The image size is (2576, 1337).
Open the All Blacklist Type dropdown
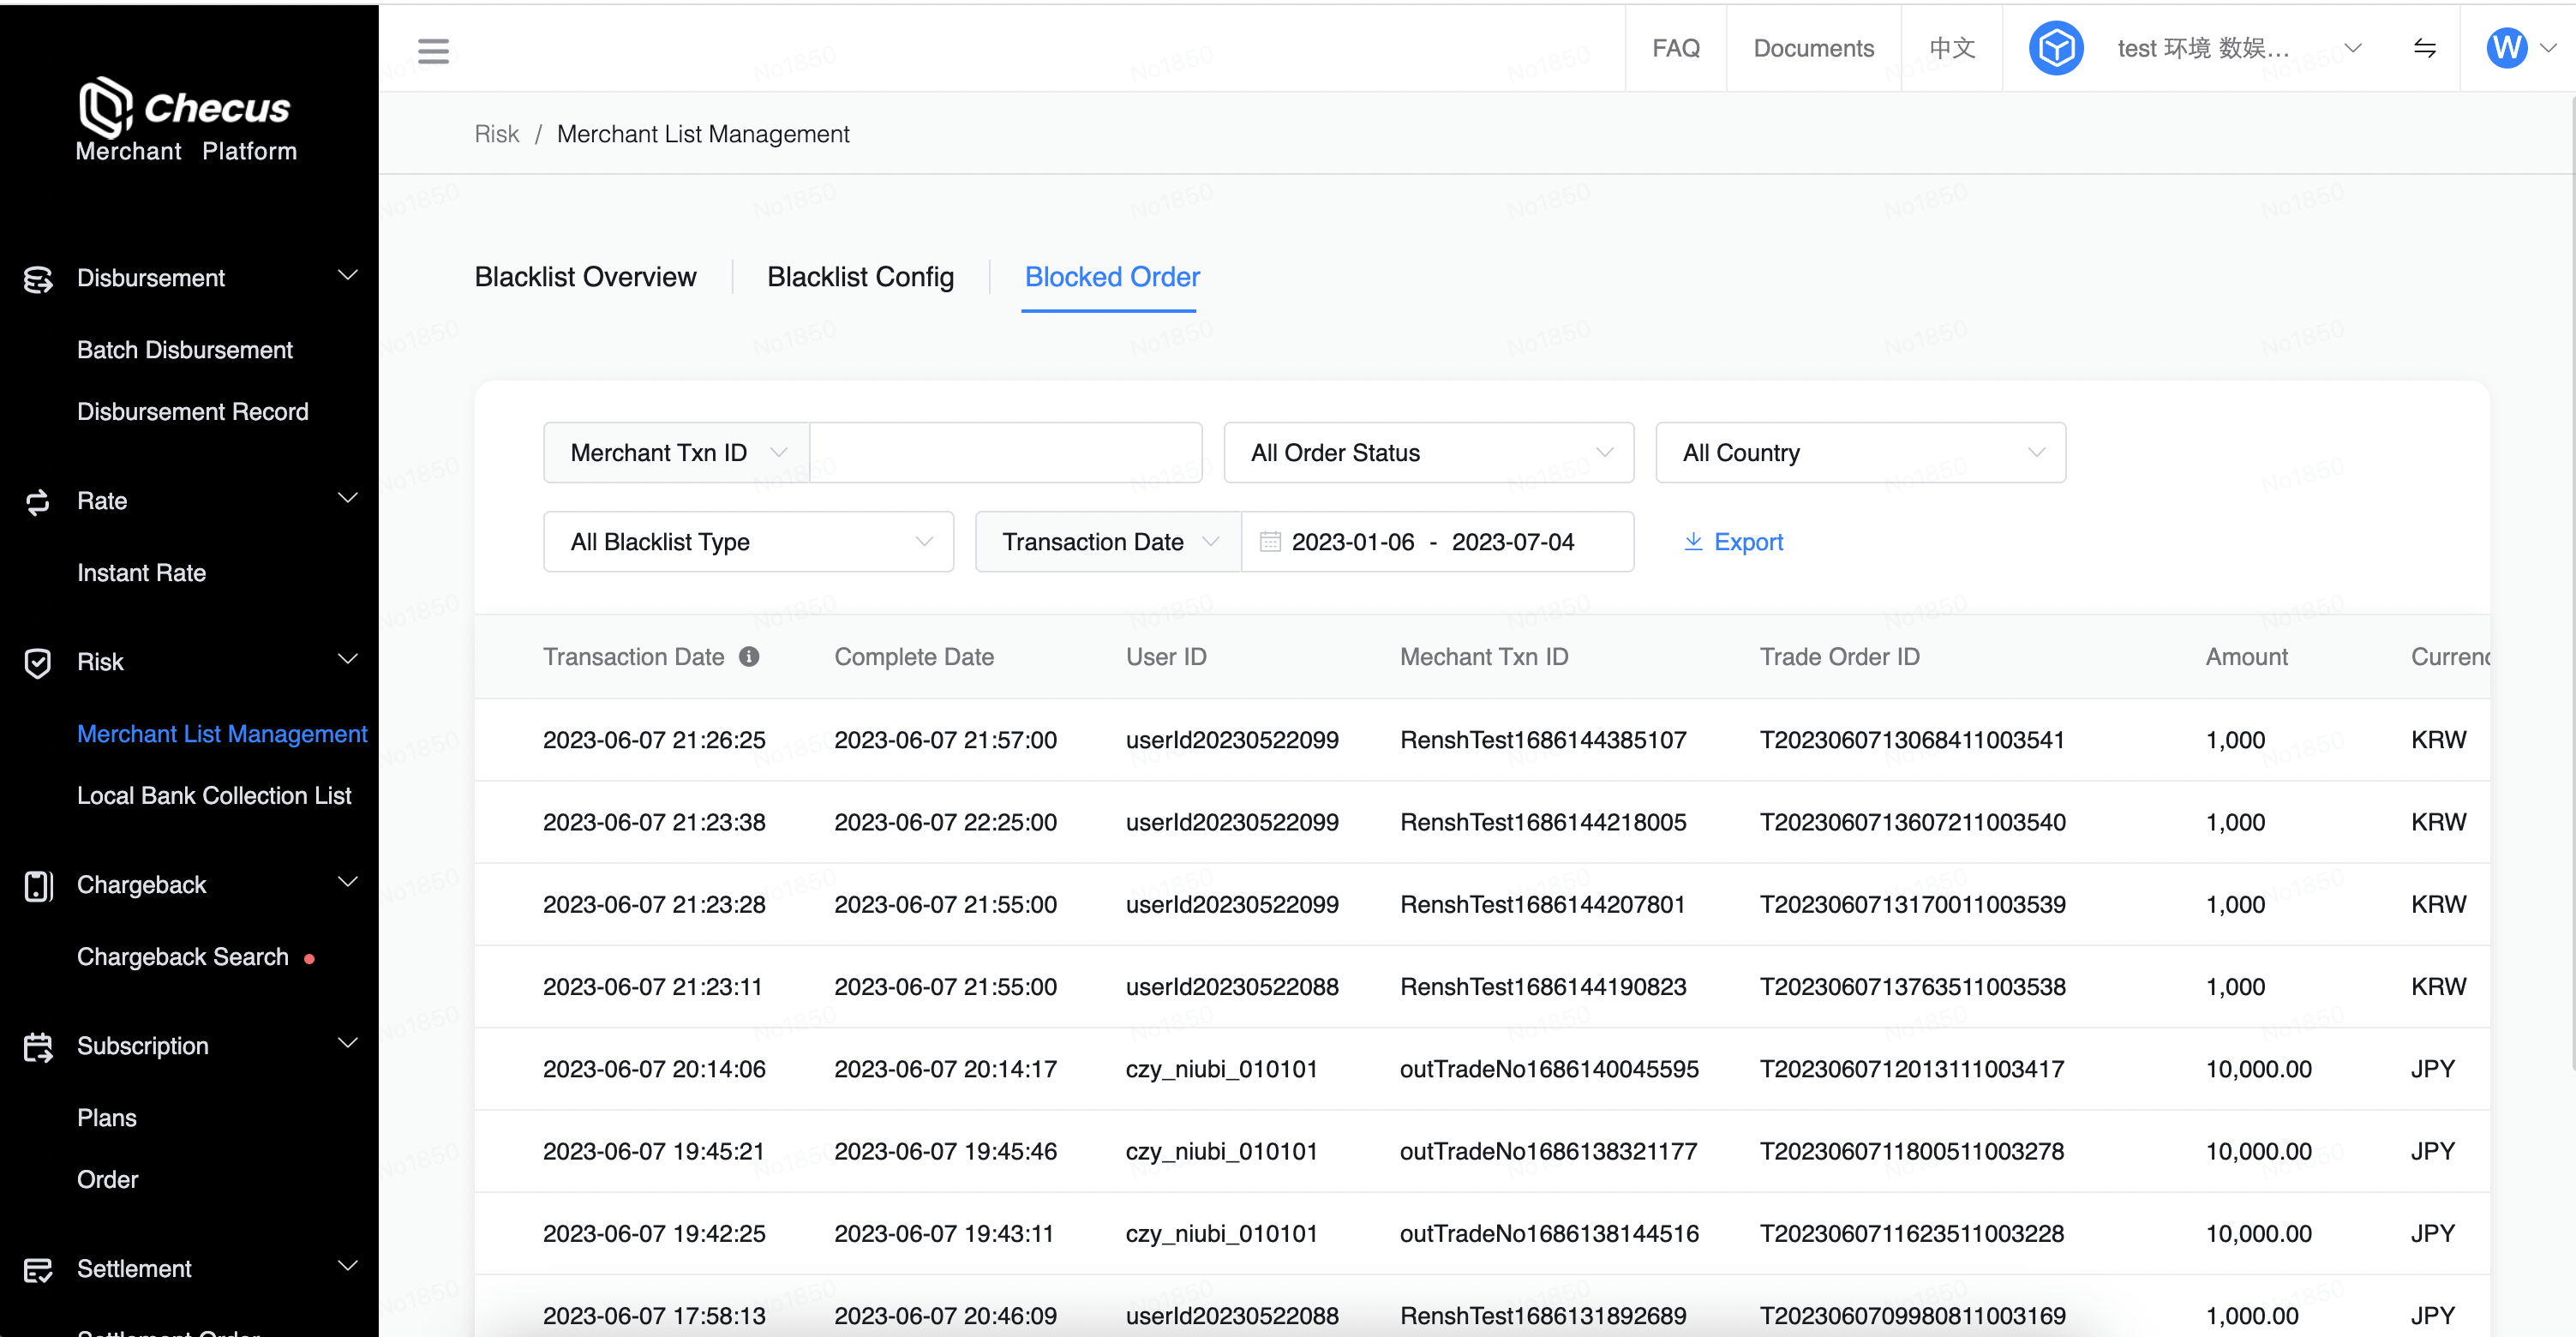point(748,541)
